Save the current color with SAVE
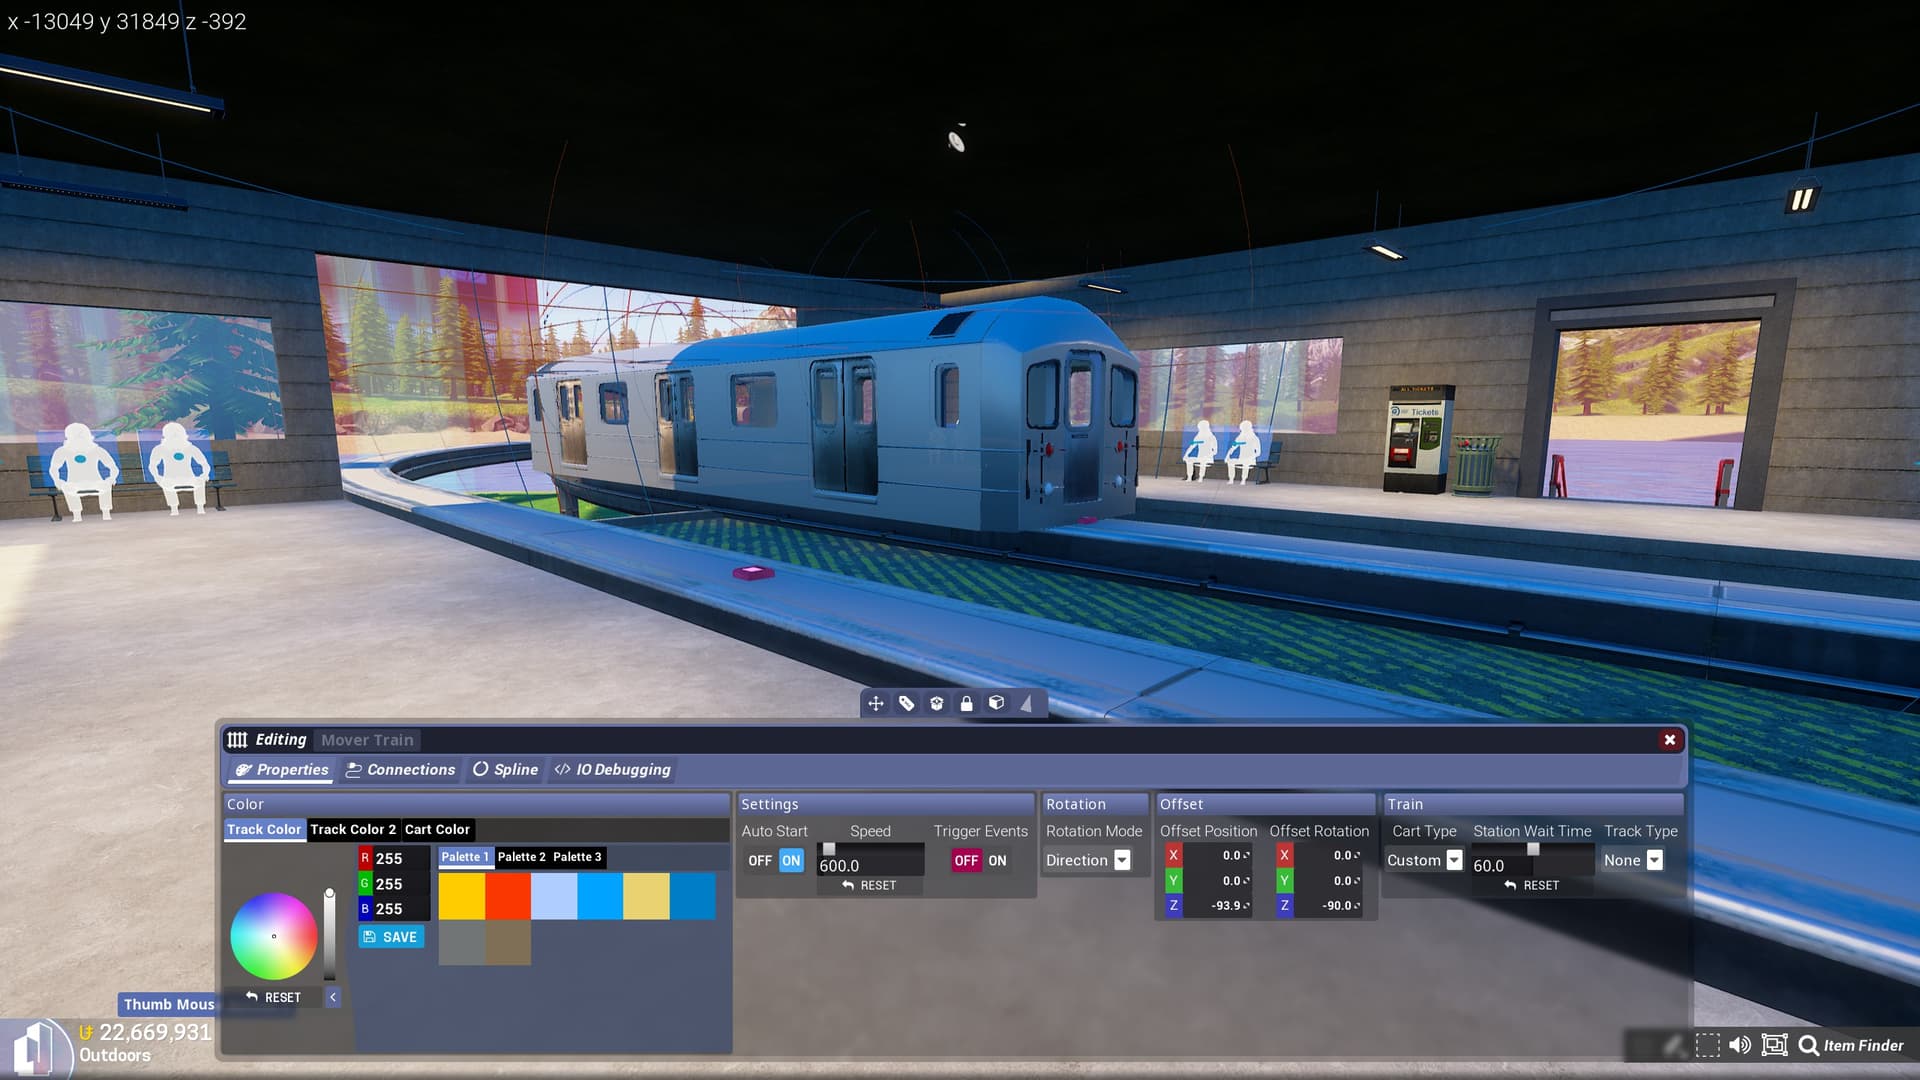This screenshot has height=1080, width=1920. [x=391, y=937]
